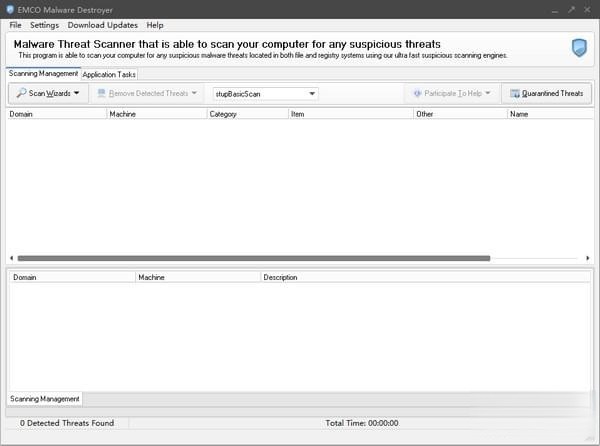
Task: Maximize the EMCO Malware Destroyer window
Action: (571, 10)
